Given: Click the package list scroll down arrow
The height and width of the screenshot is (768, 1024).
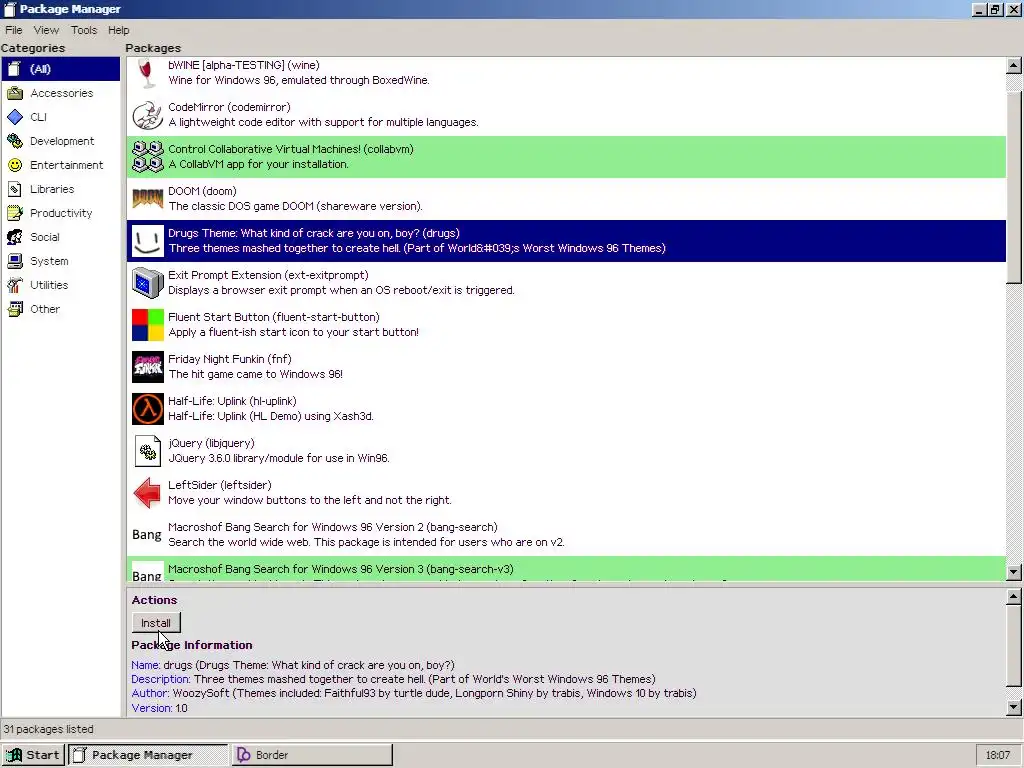Looking at the screenshot, I should 1014,572.
